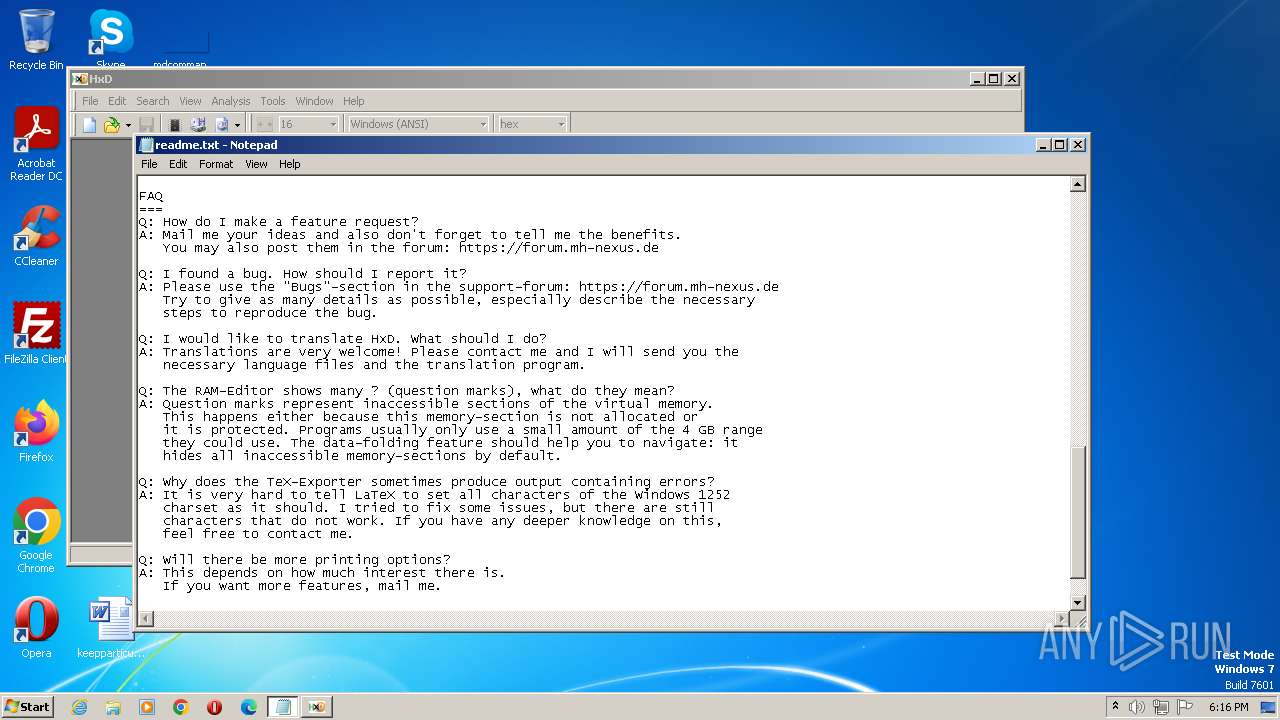Open HxD File menu
The height and width of the screenshot is (720, 1280).
90,101
